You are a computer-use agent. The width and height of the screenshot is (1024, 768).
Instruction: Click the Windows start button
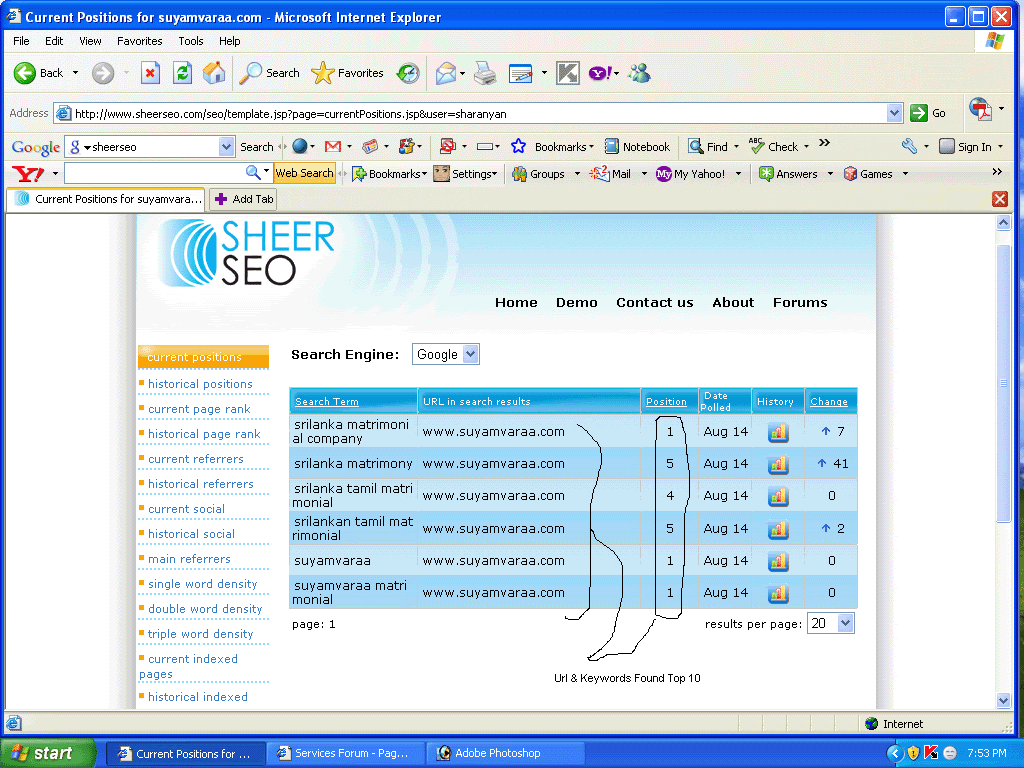coord(48,753)
